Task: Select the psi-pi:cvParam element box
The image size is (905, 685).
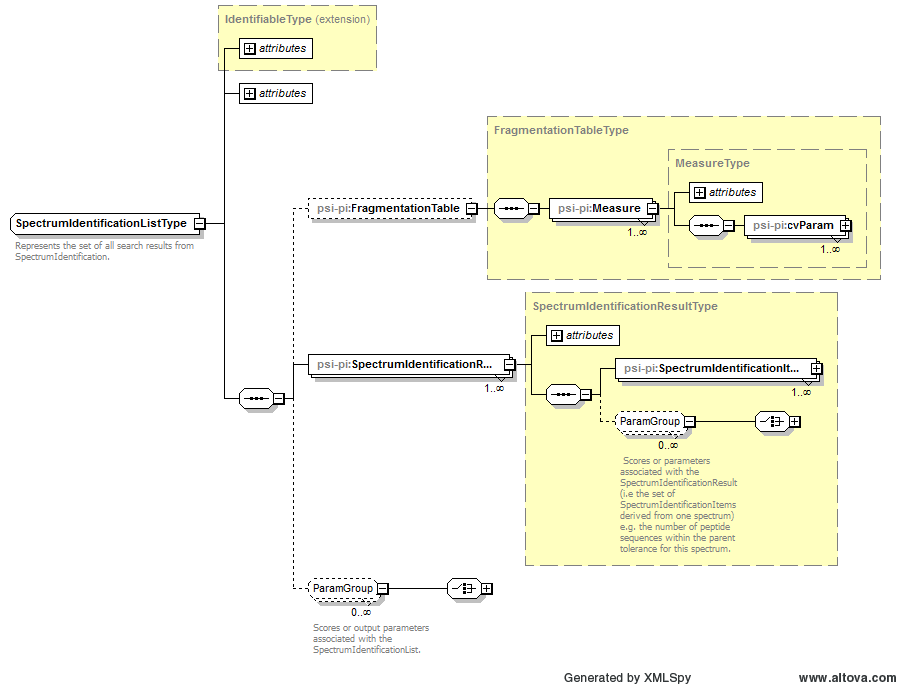Action: click(x=795, y=225)
